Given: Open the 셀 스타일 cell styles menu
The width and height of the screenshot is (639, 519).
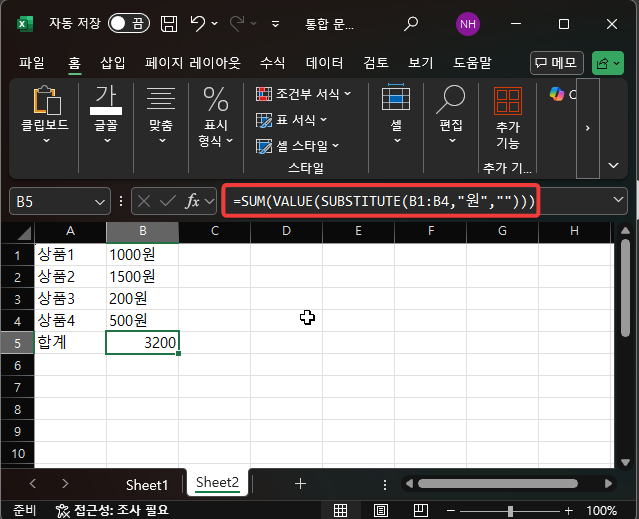Looking at the screenshot, I should coord(297,146).
